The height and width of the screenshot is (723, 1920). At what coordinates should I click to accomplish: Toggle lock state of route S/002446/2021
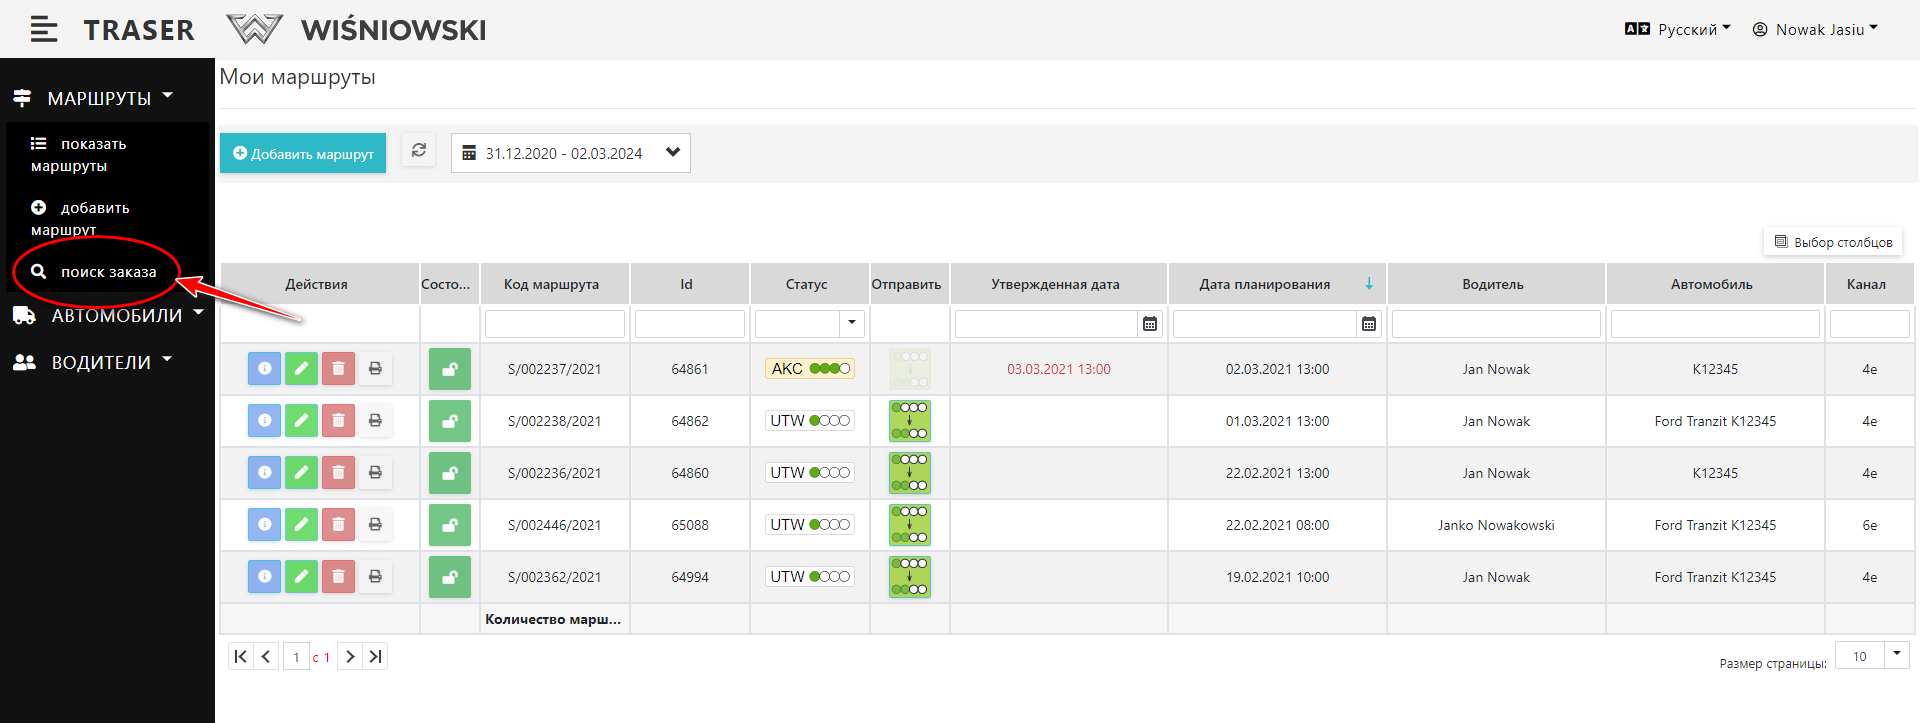450,525
